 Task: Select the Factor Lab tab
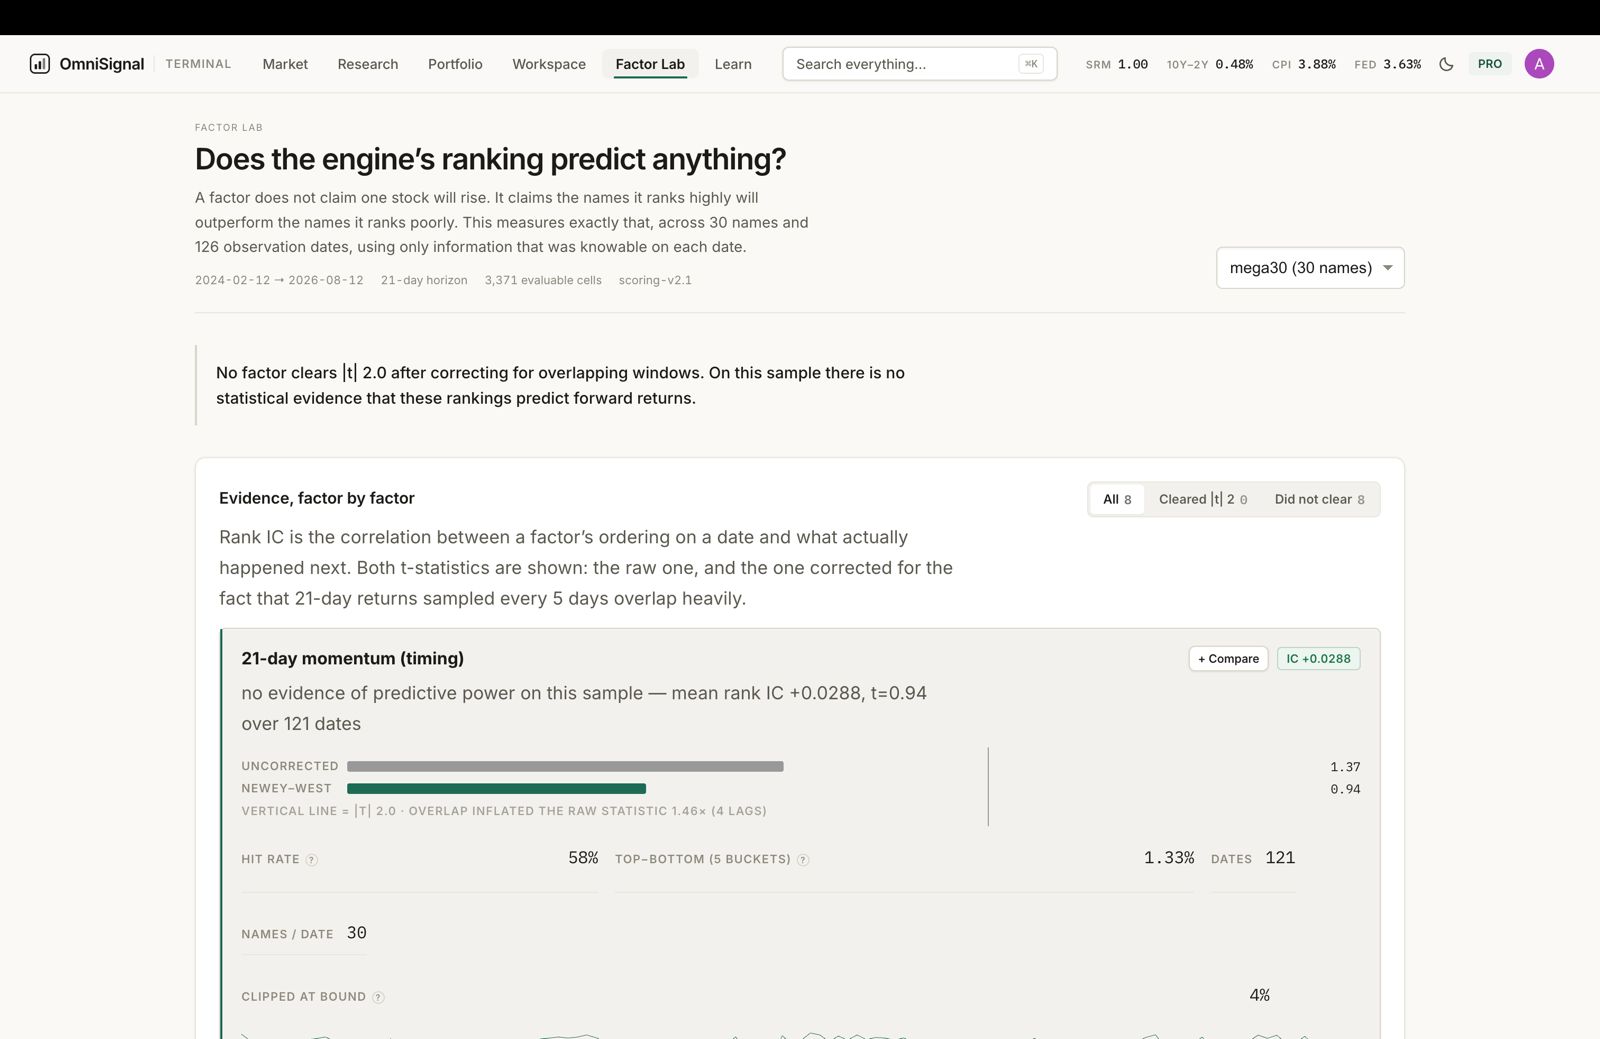click(x=650, y=64)
